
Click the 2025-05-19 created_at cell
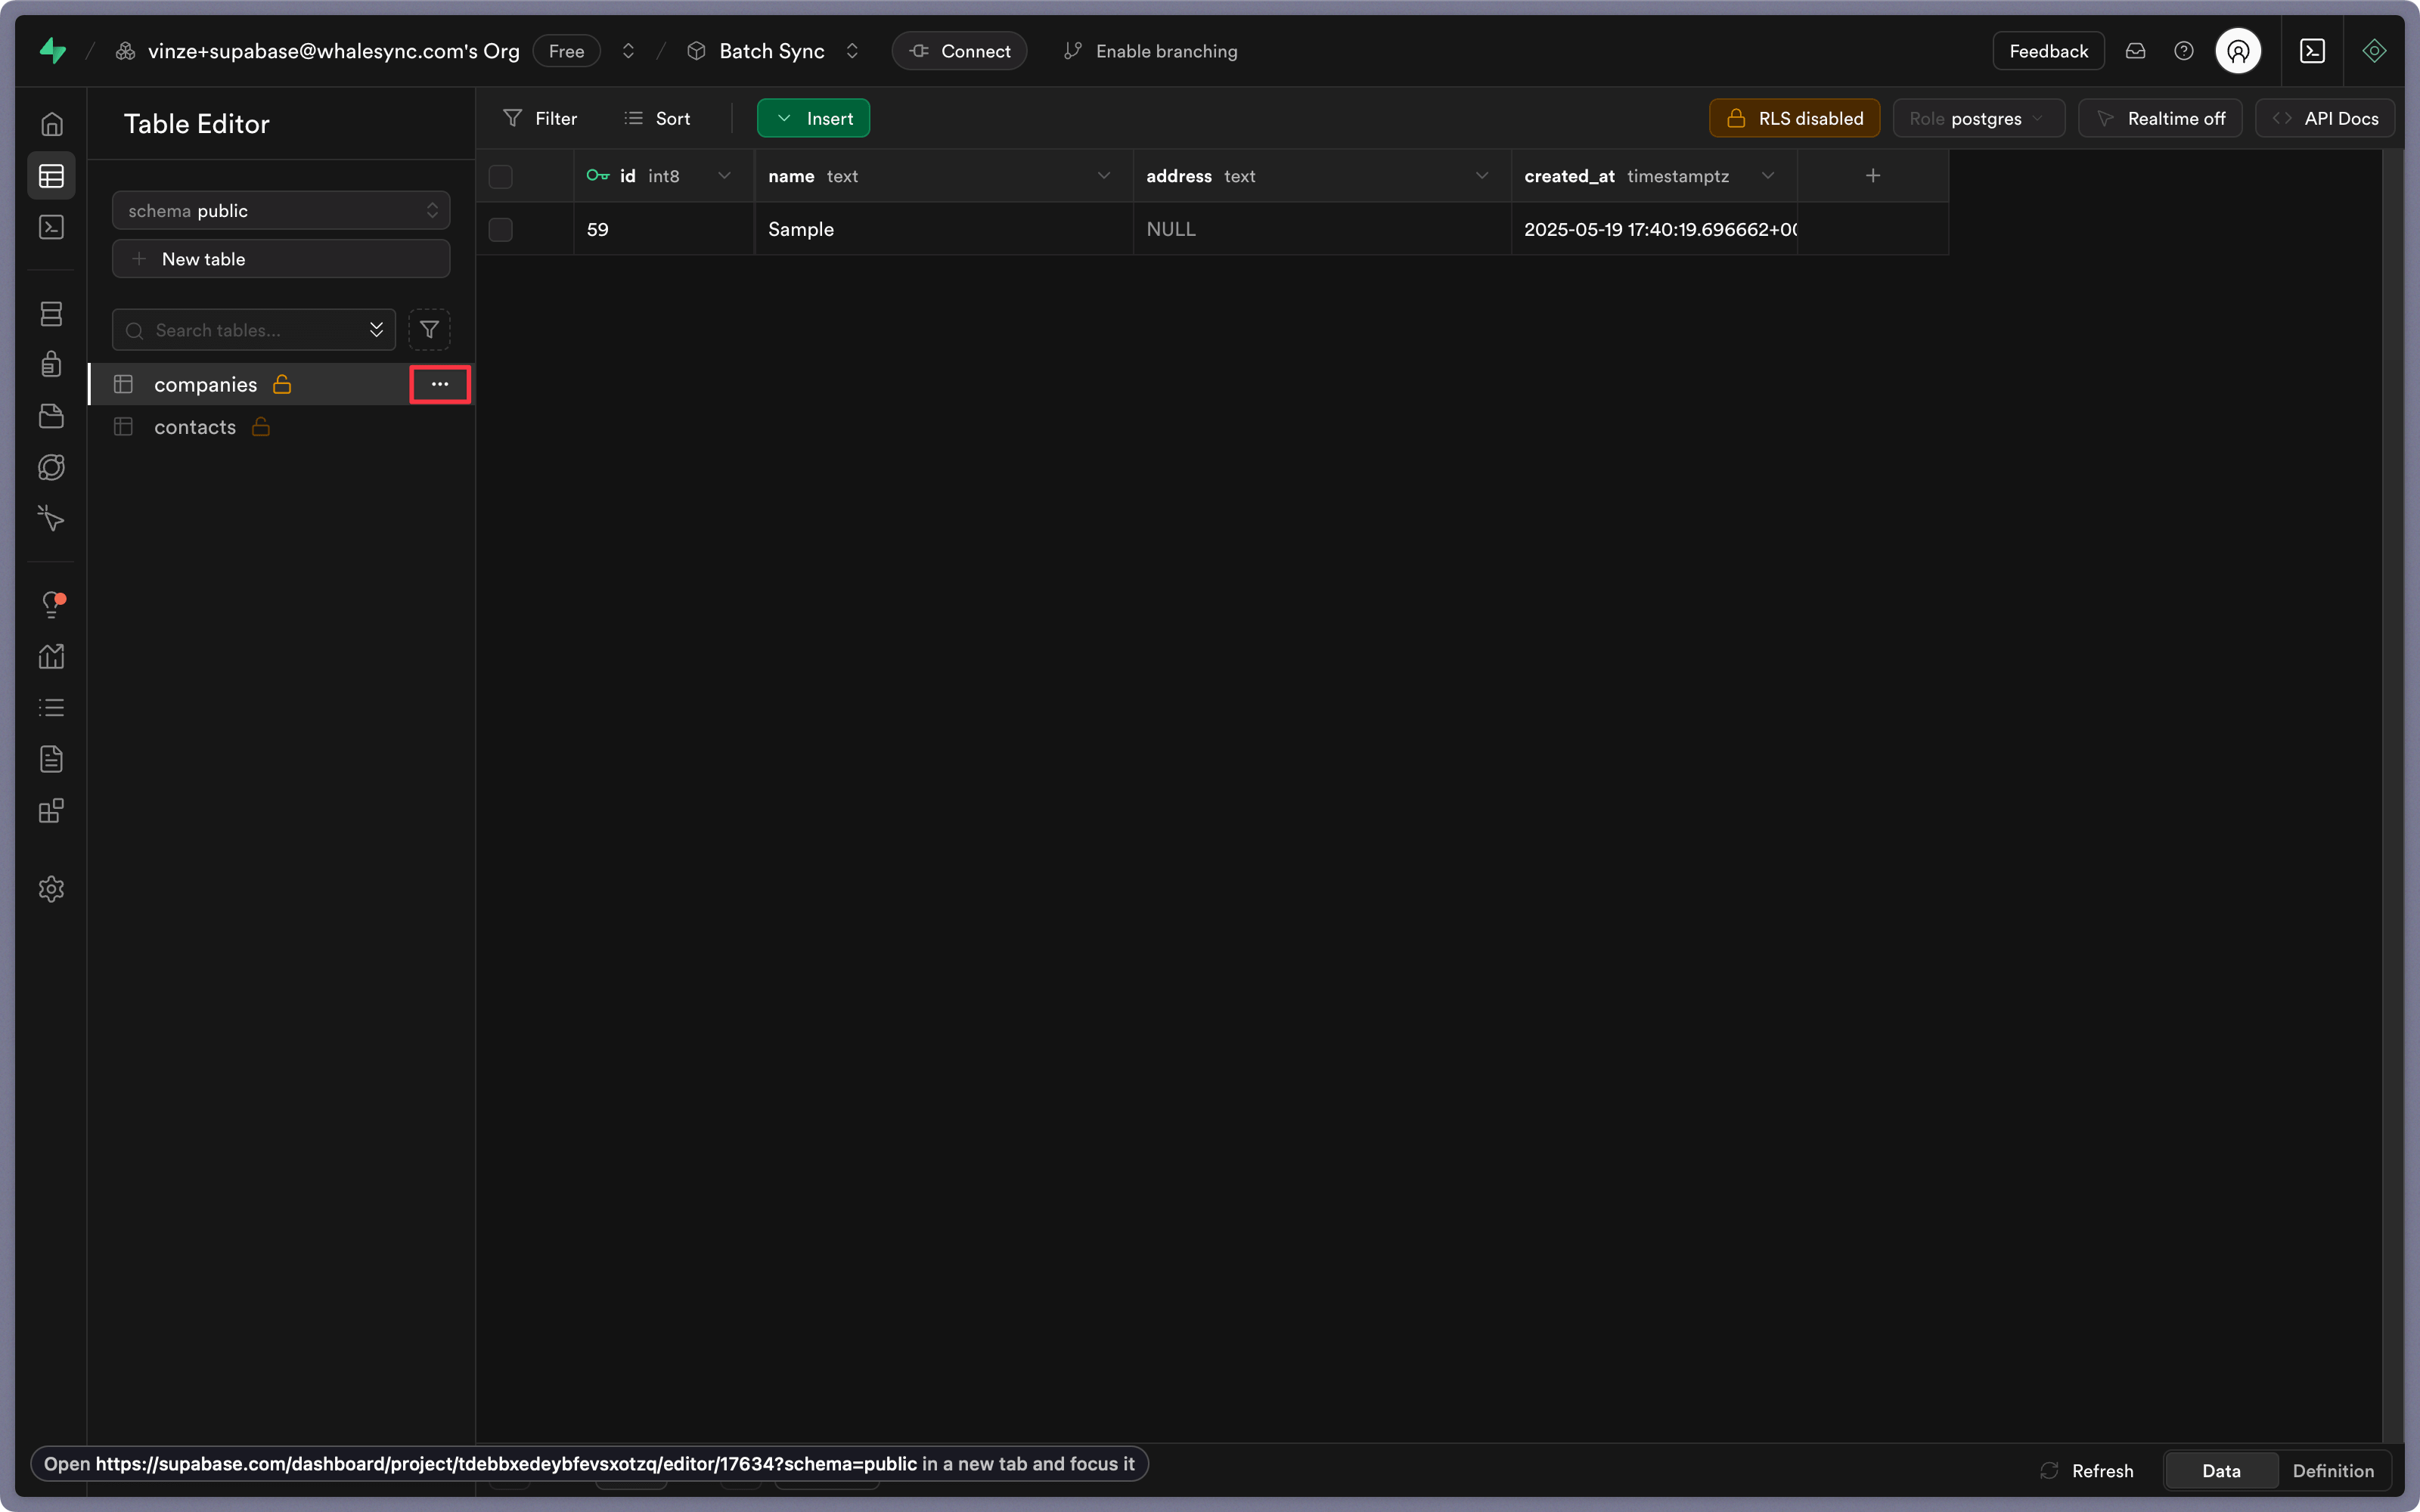pyautogui.click(x=1654, y=230)
